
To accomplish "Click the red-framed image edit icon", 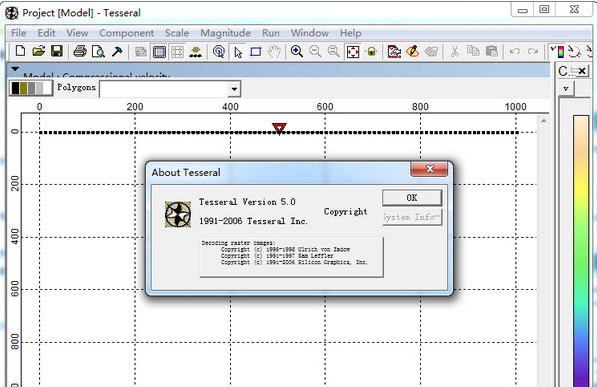I will [394, 52].
